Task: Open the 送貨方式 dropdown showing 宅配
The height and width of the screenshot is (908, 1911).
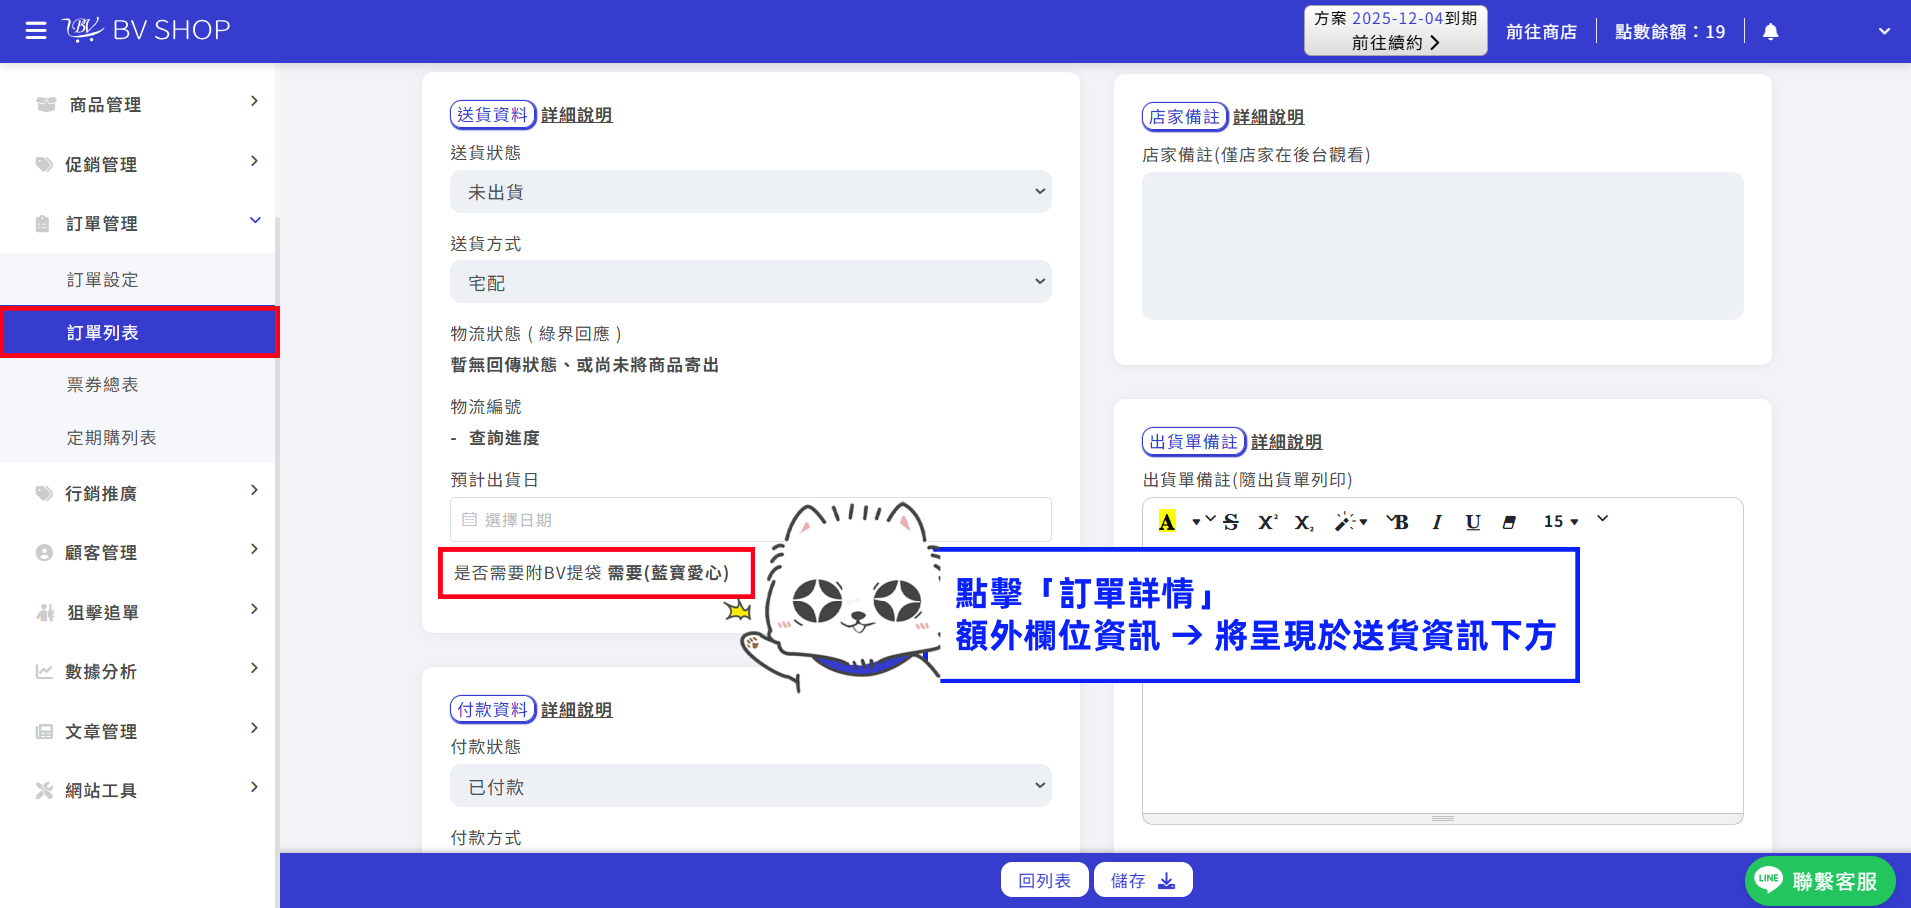Action: (751, 282)
